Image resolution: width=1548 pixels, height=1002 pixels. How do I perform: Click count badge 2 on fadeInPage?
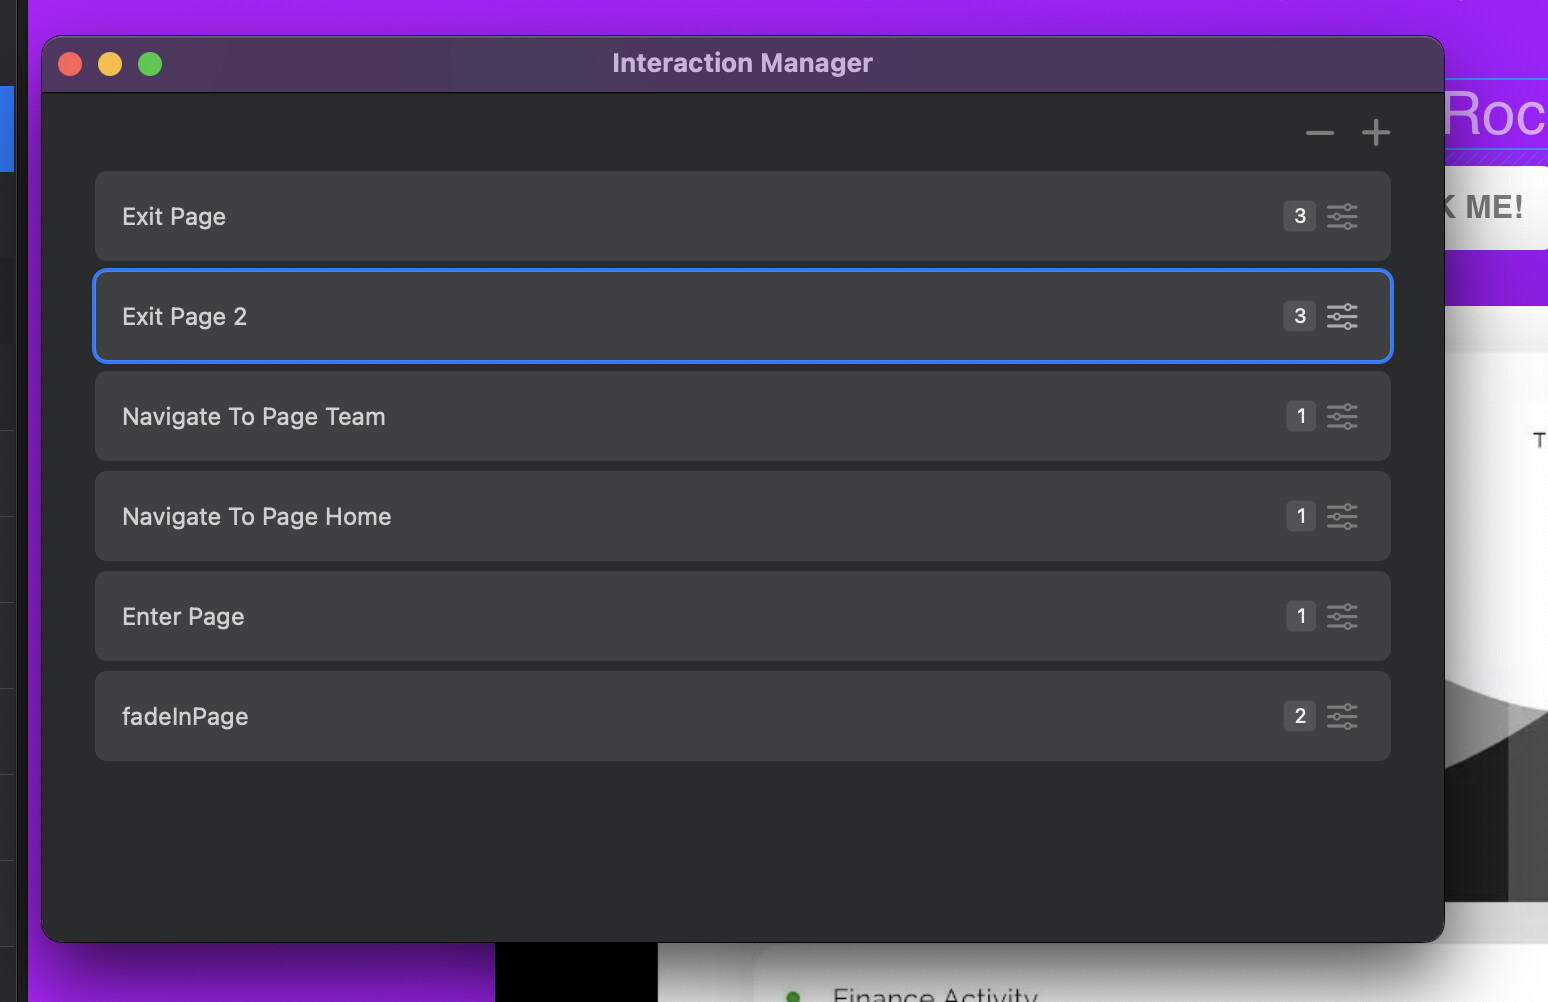(x=1299, y=716)
